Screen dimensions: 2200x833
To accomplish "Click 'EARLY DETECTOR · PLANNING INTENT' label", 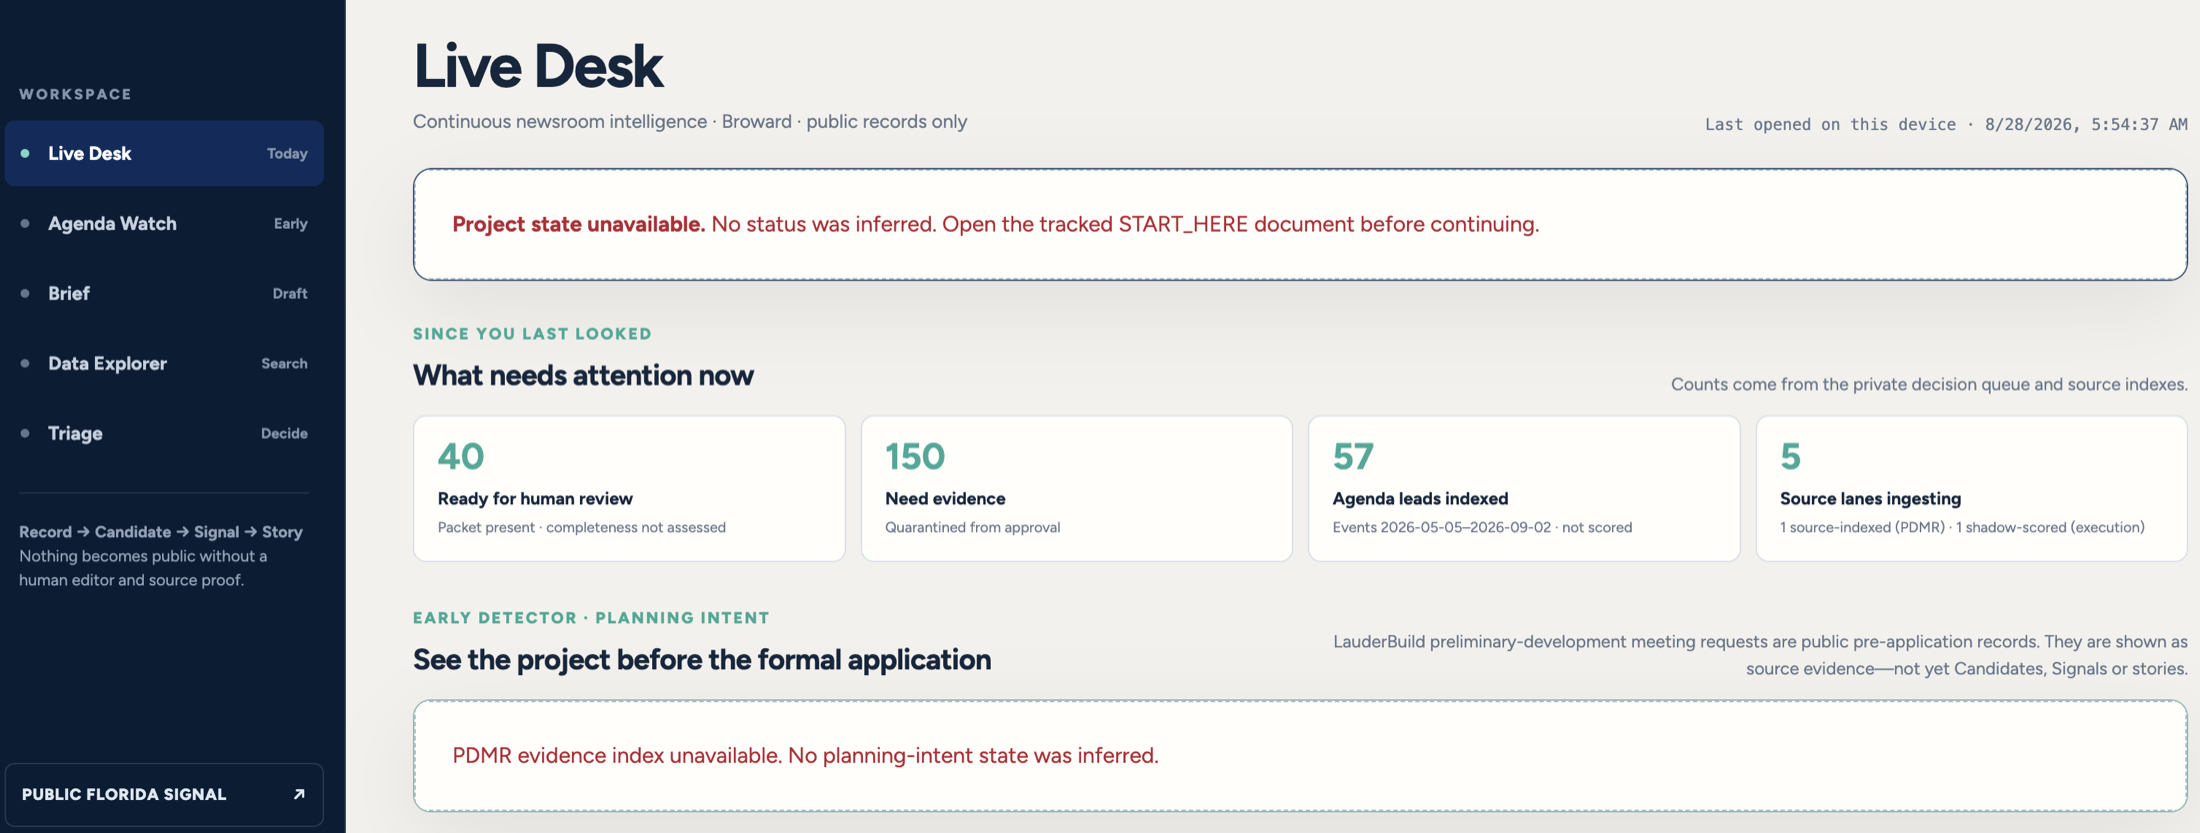I will pos(591,618).
